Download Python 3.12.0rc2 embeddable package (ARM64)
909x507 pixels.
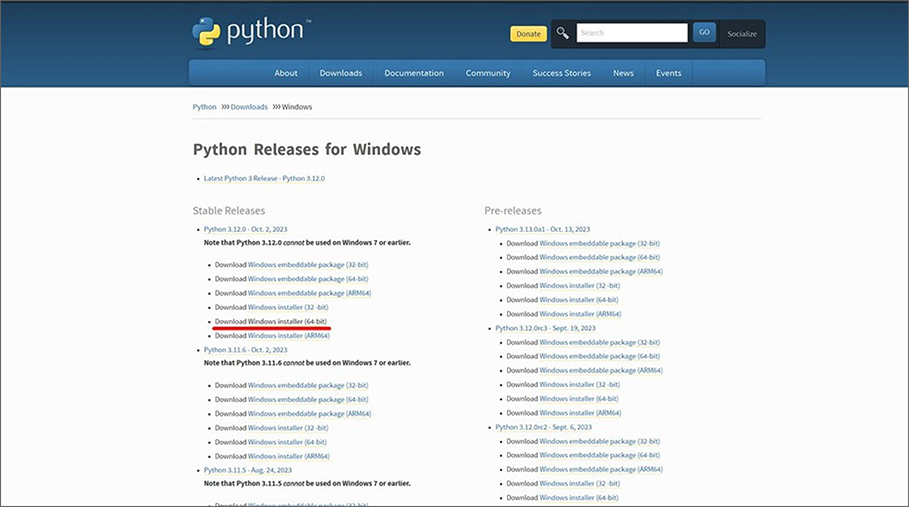(601, 469)
